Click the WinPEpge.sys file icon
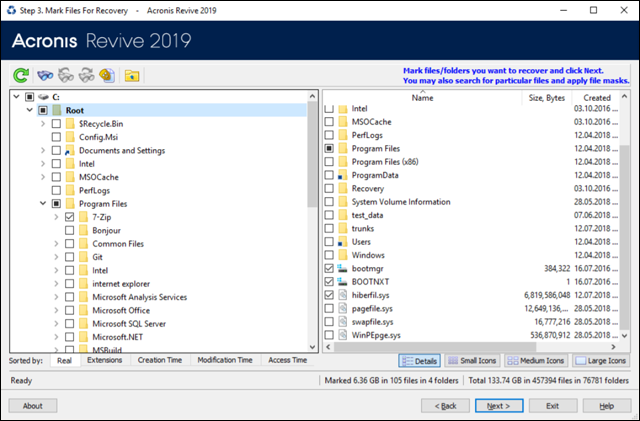The image size is (640, 421). (343, 335)
